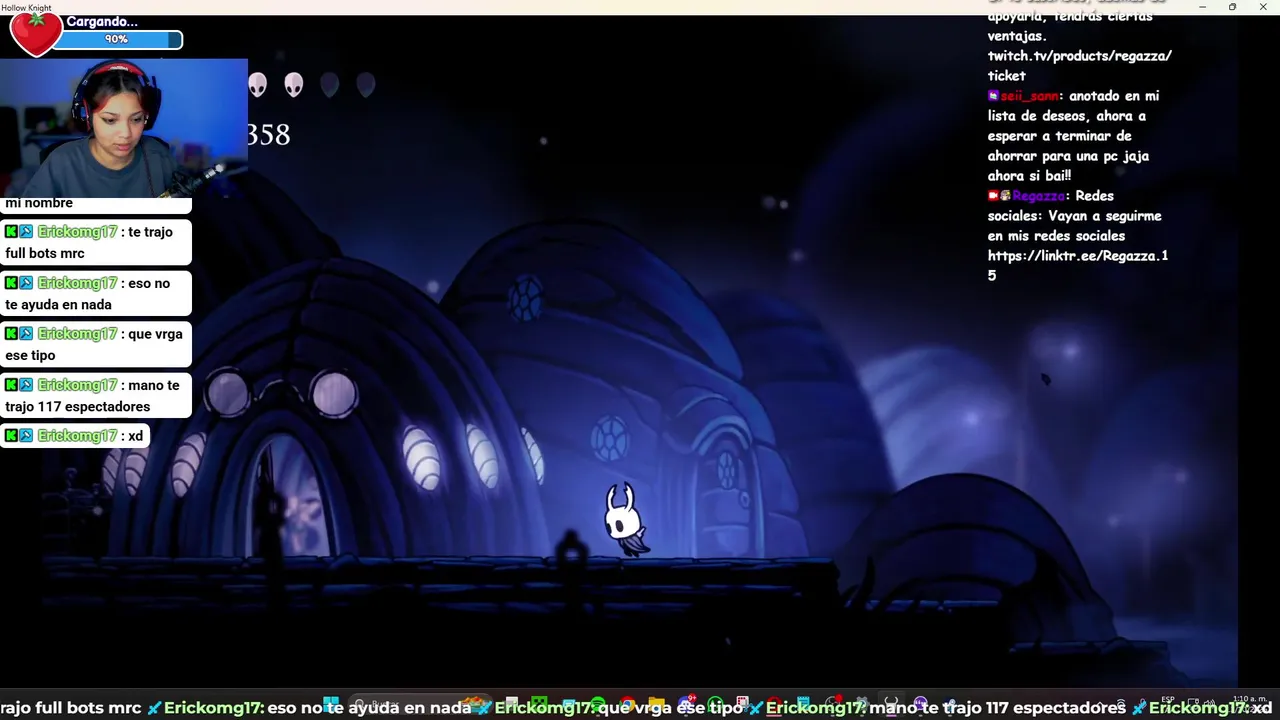1280x720 pixels.
Task: Open the linktr.ee/Regazza.15 link
Action: pos(1078,266)
